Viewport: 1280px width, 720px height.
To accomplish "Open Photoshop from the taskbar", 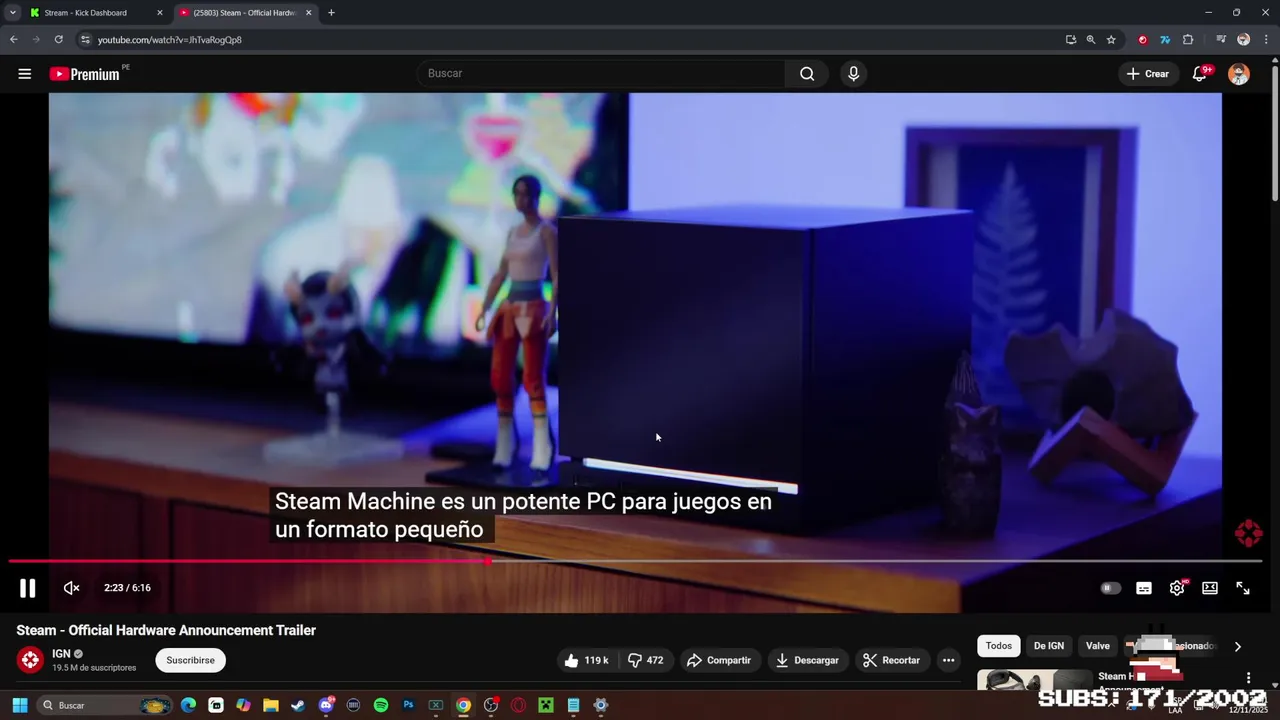I will 408,706.
